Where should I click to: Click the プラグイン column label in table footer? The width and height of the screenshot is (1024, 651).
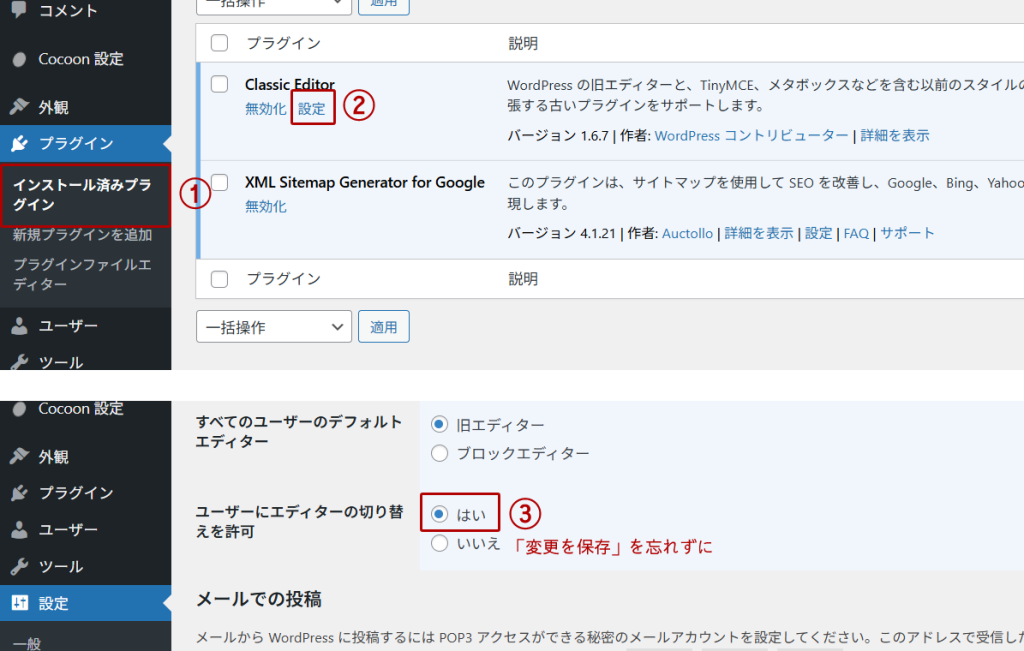coord(284,279)
